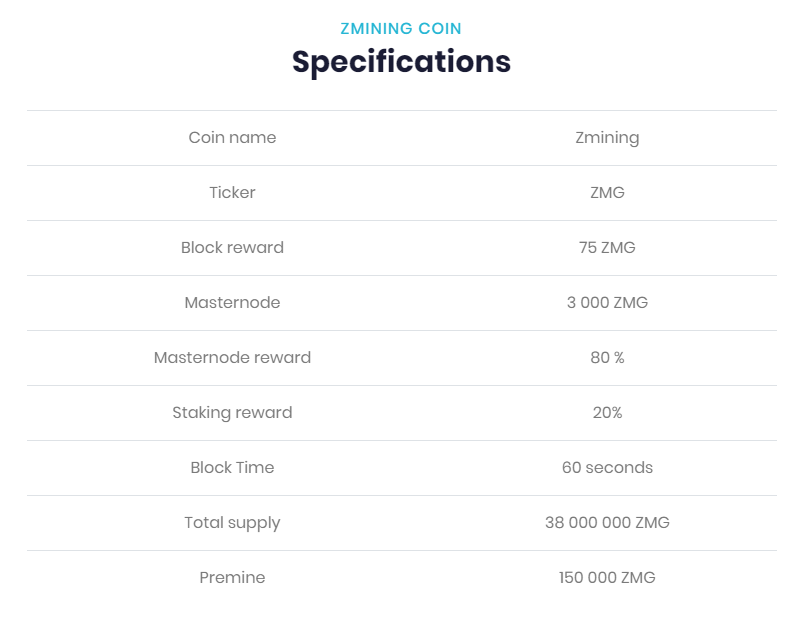Viewport: 804px width, 617px height.
Task: Select the Staking reward label
Action: [x=232, y=412]
